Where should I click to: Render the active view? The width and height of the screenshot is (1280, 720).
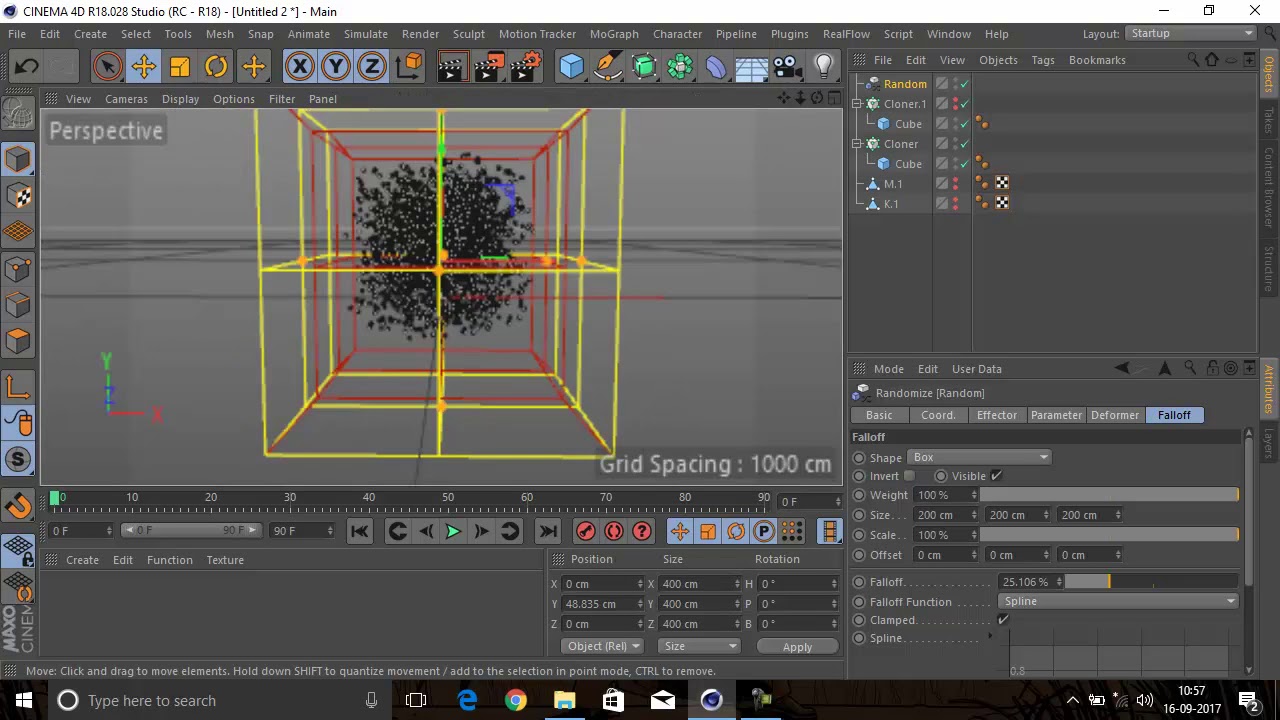451,67
